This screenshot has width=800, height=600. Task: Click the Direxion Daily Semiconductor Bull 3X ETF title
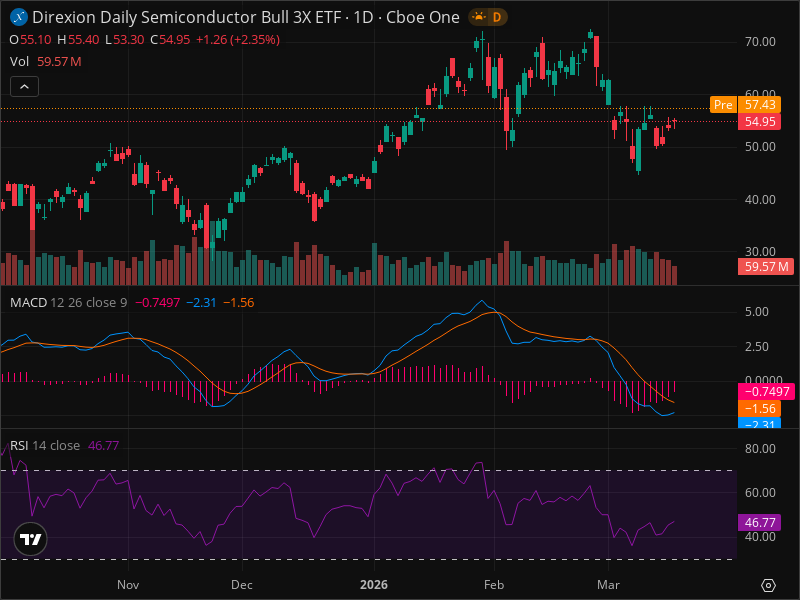pyautogui.click(x=187, y=17)
